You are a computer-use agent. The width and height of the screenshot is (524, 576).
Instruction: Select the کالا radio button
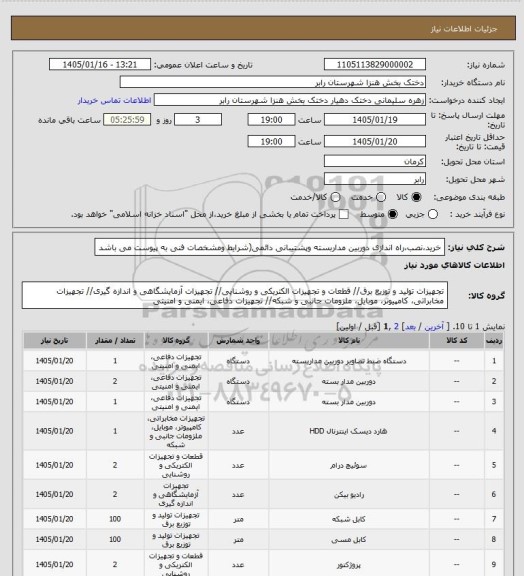click(x=416, y=197)
